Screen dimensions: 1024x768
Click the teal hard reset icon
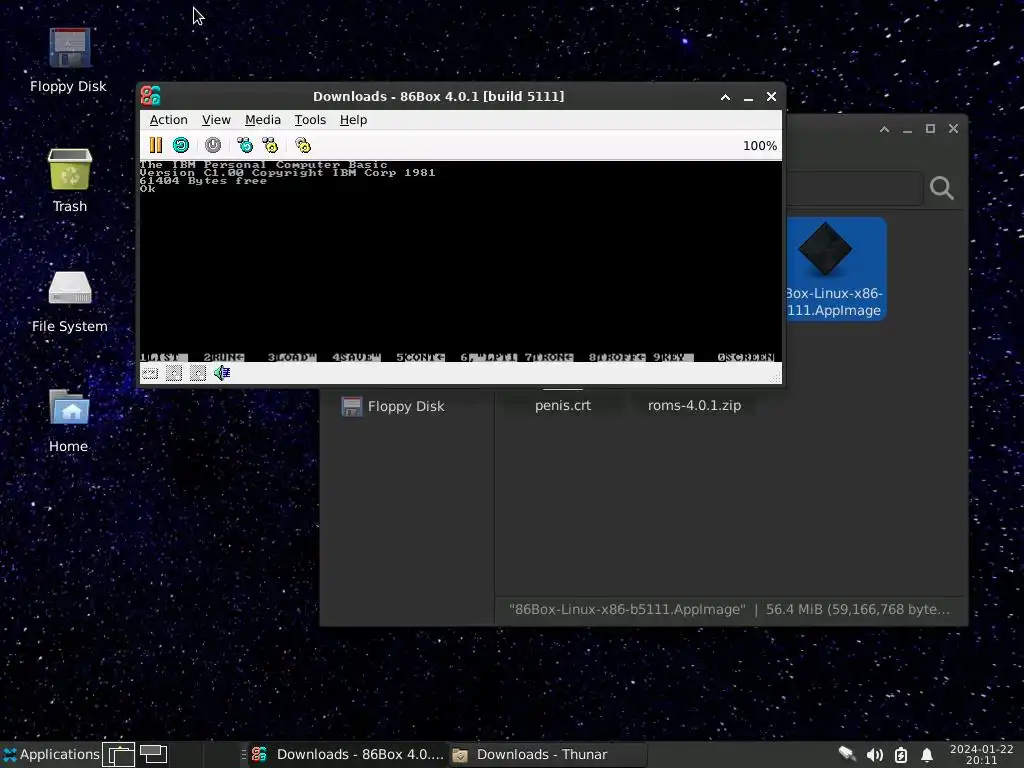[181, 145]
